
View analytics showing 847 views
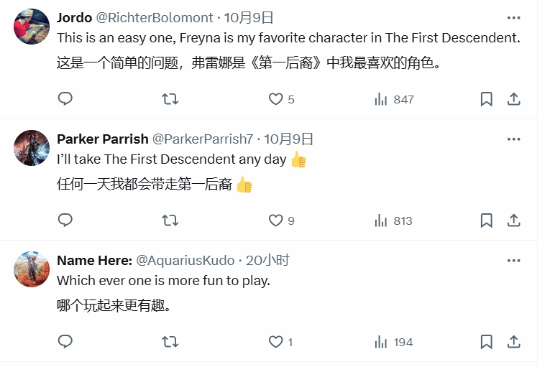(x=394, y=99)
